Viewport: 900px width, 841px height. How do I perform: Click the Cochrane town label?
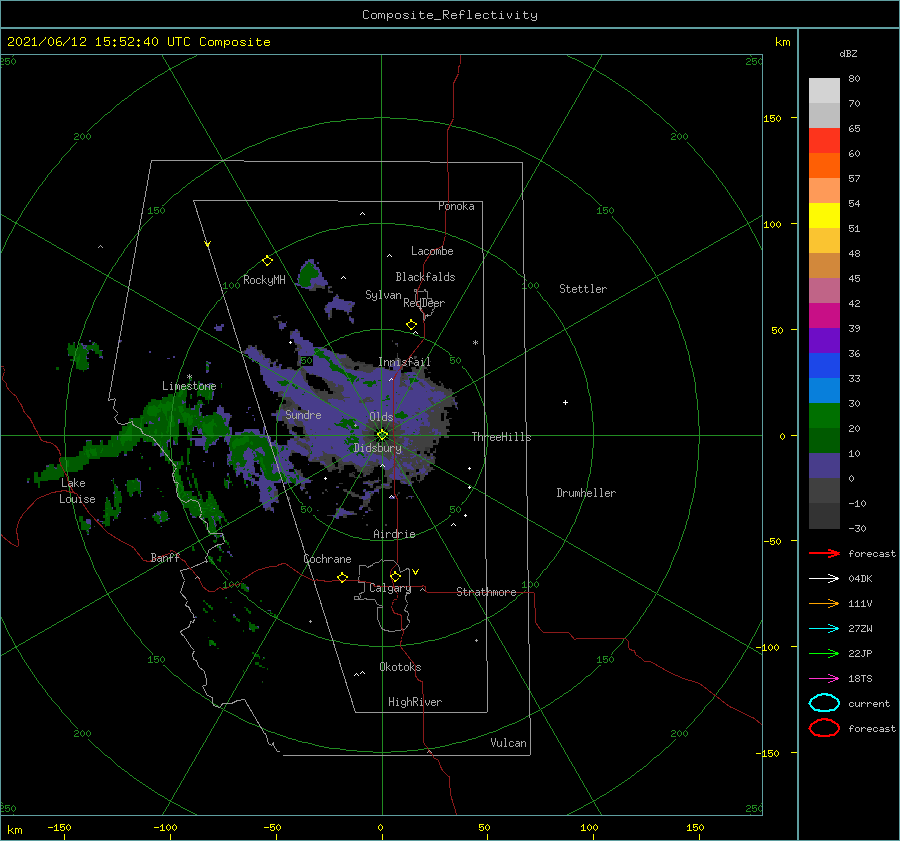[x=327, y=559]
